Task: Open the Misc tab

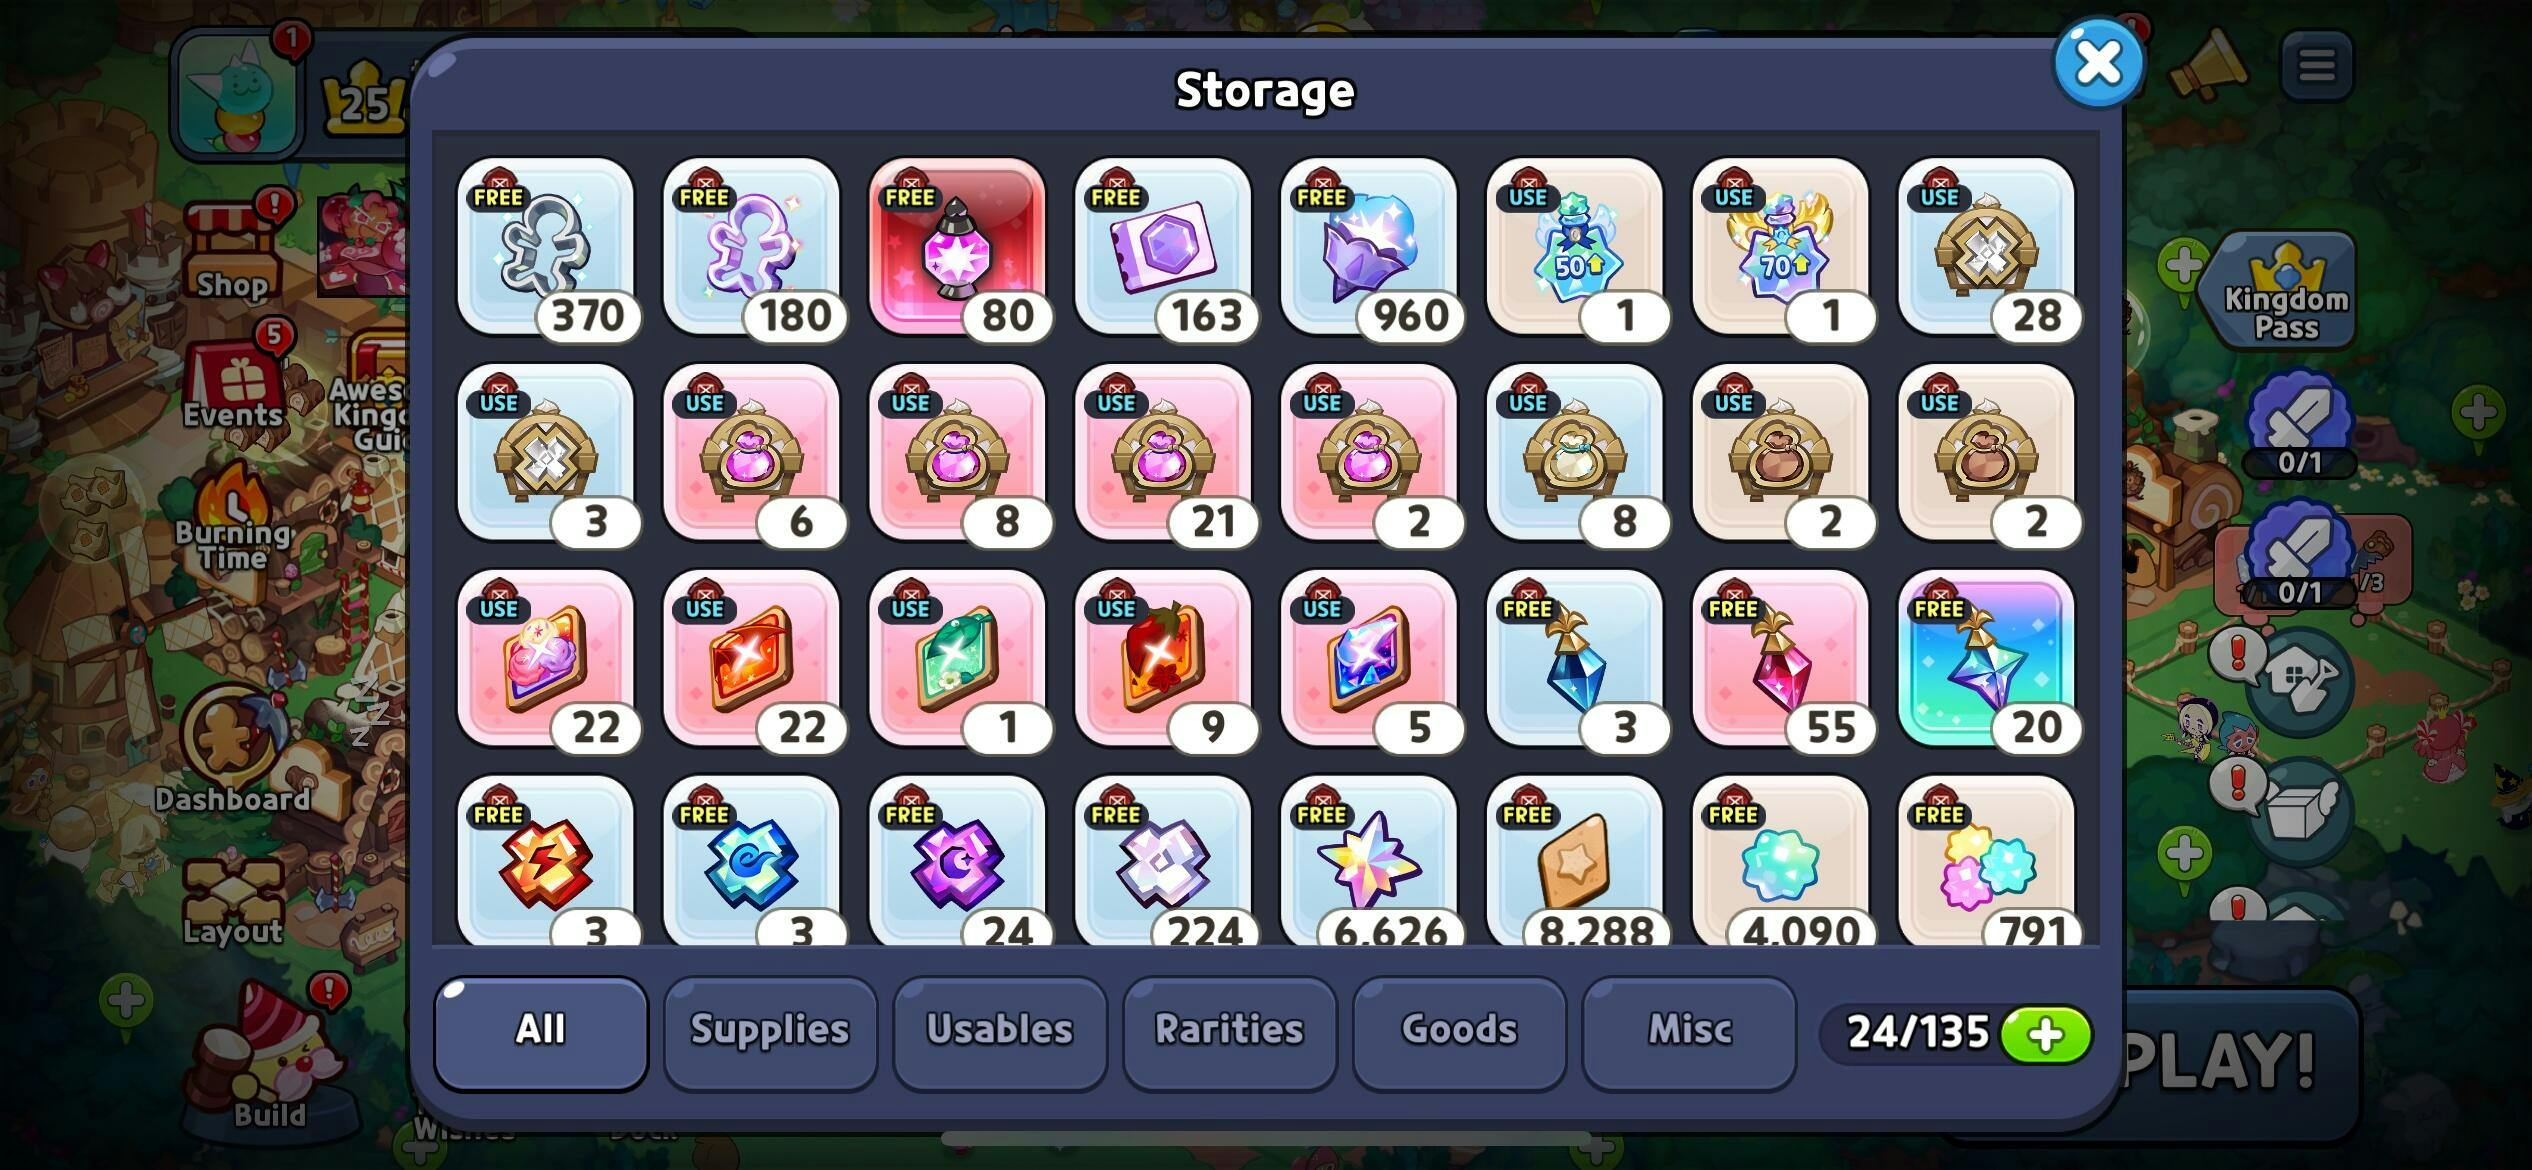Action: click(1690, 1032)
